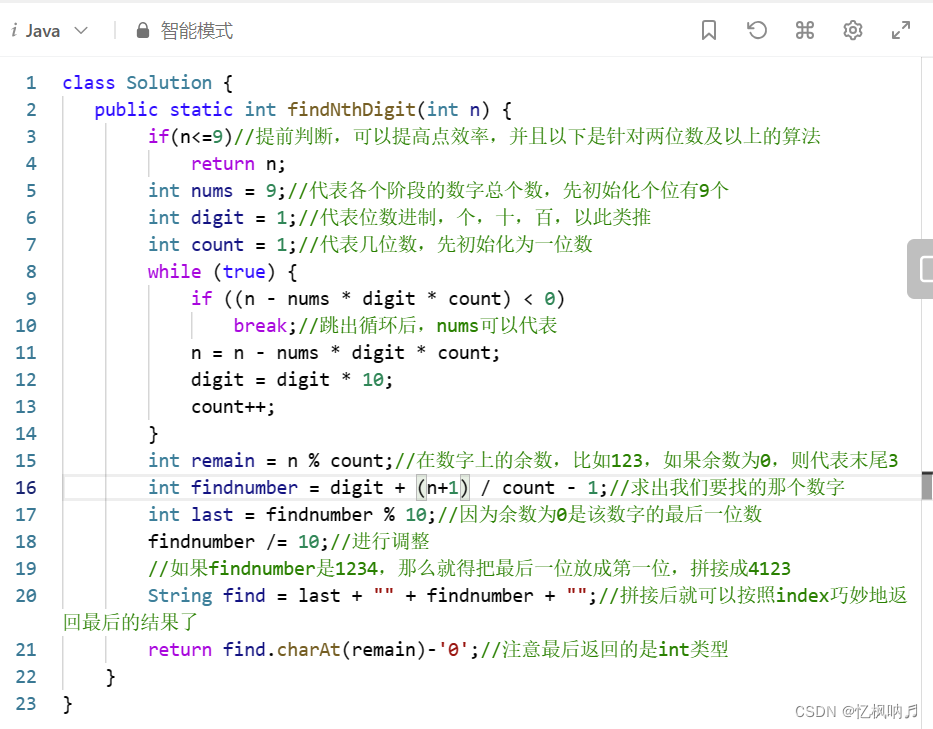Click the right-edge scrollbar thumb
This screenshot has width=933, height=729.
(x=922, y=270)
